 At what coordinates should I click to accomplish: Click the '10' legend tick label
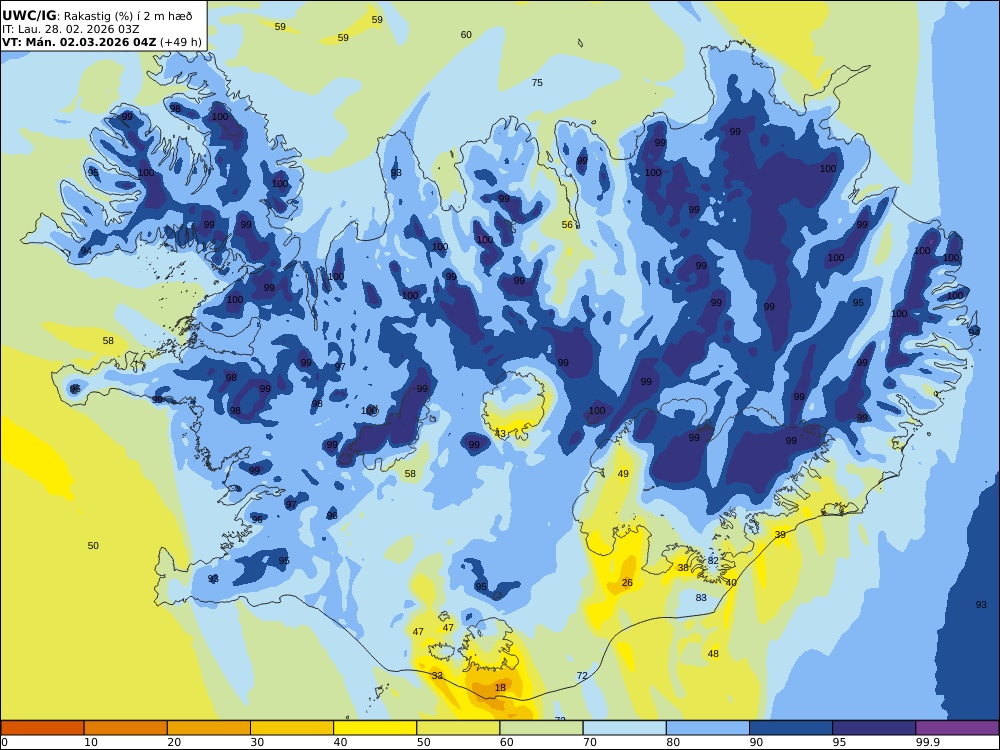click(x=91, y=742)
